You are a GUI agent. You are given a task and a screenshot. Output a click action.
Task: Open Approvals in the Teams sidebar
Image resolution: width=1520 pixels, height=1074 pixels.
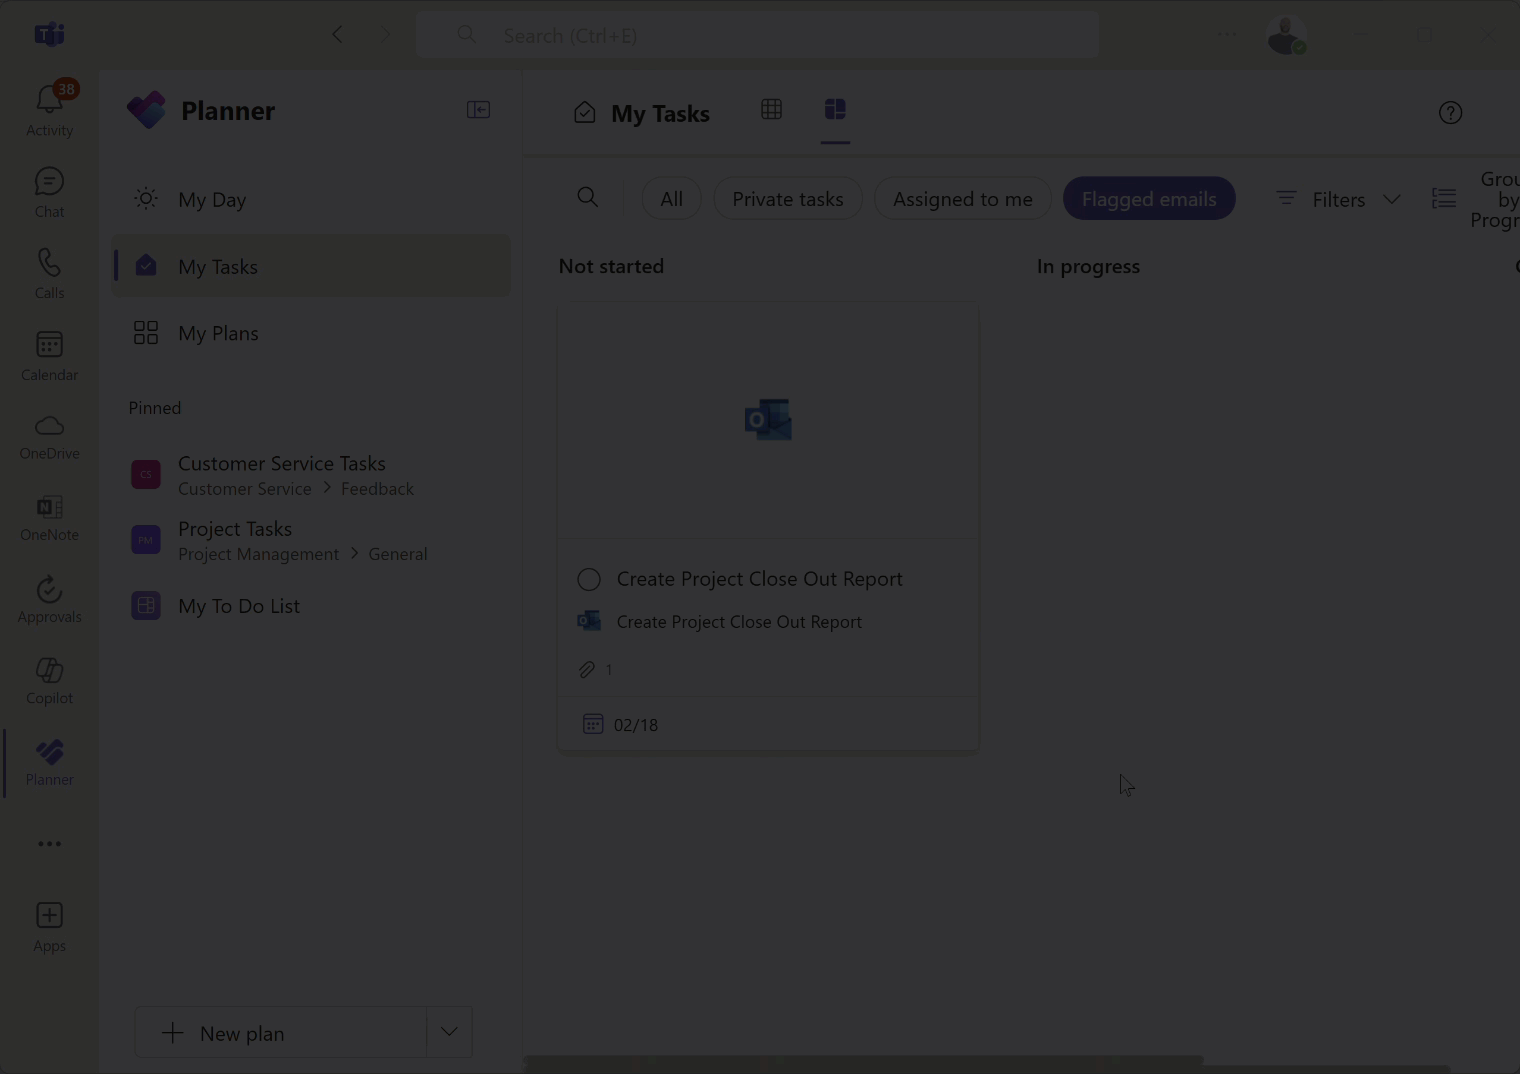coord(49,600)
